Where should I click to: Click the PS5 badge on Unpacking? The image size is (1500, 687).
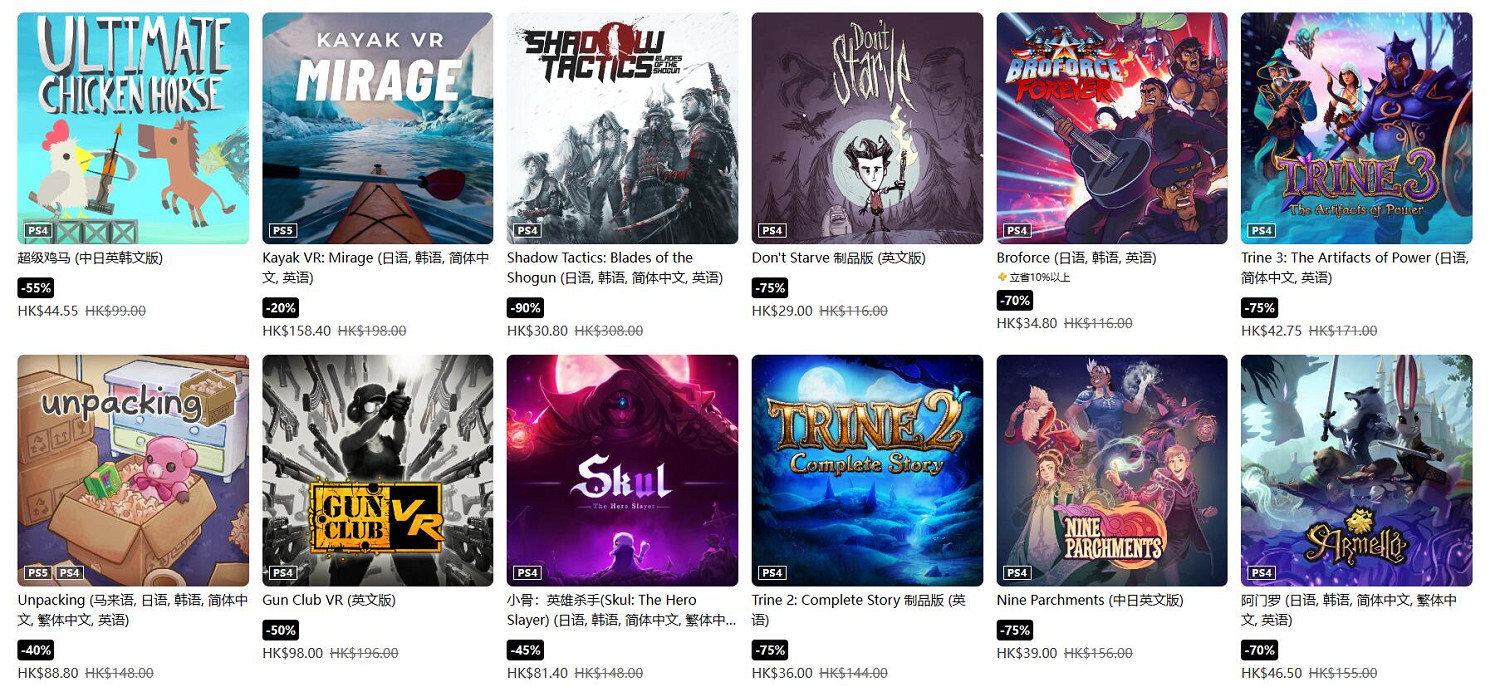click(39, 573)
